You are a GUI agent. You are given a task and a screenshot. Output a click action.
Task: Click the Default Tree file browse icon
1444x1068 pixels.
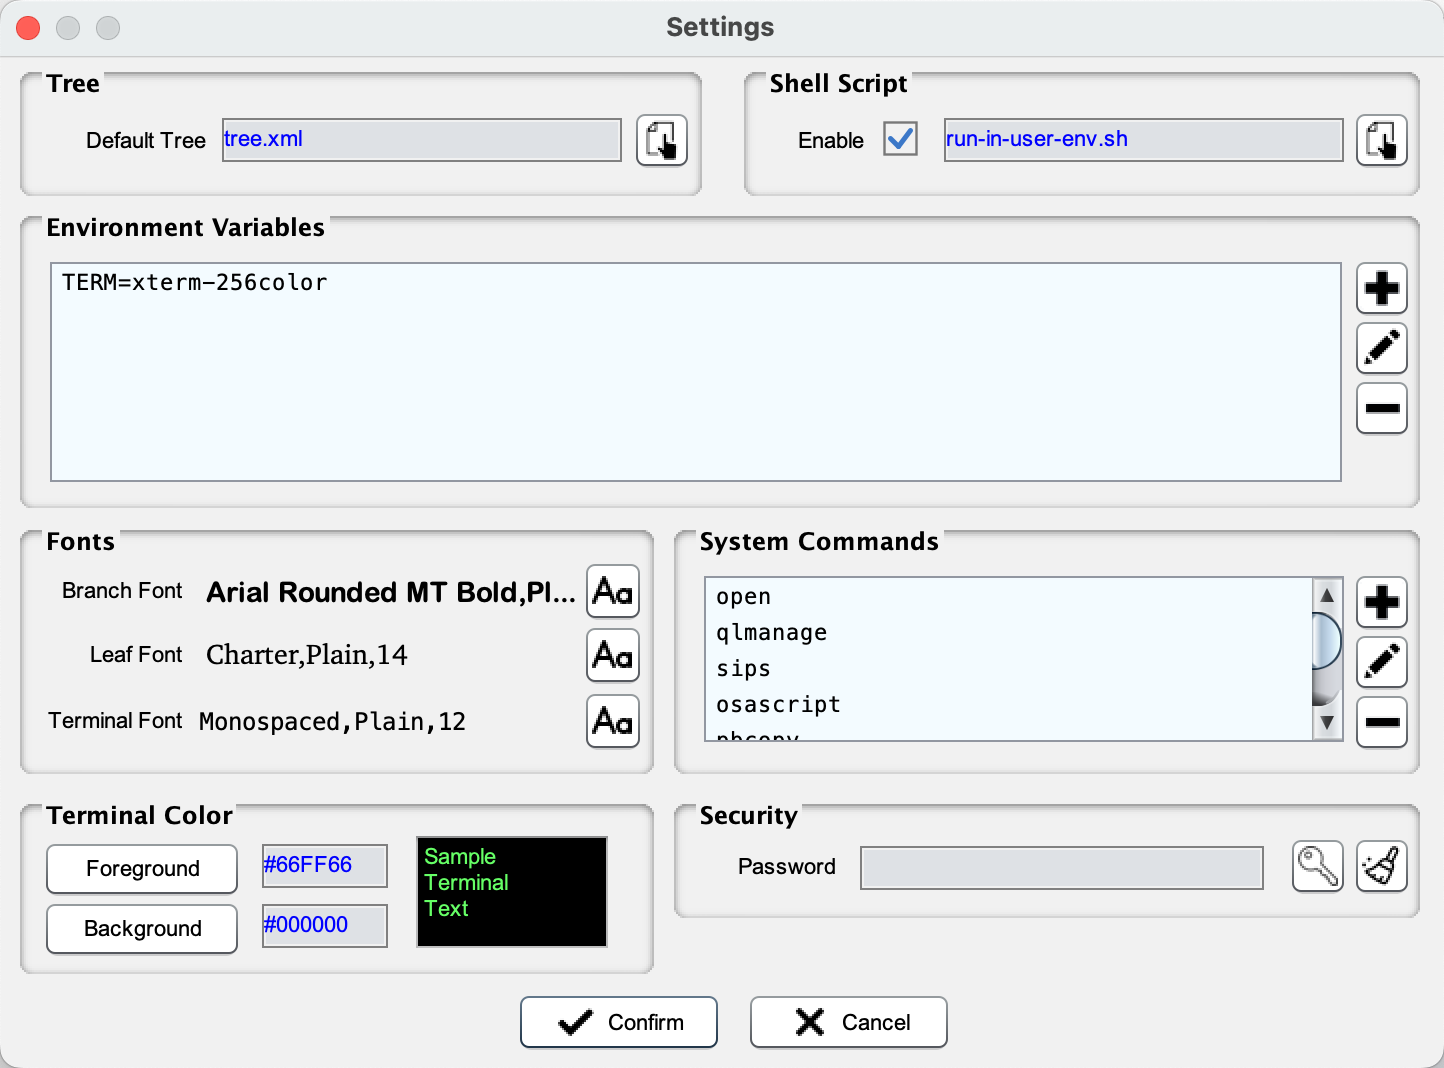pos(661,140)
